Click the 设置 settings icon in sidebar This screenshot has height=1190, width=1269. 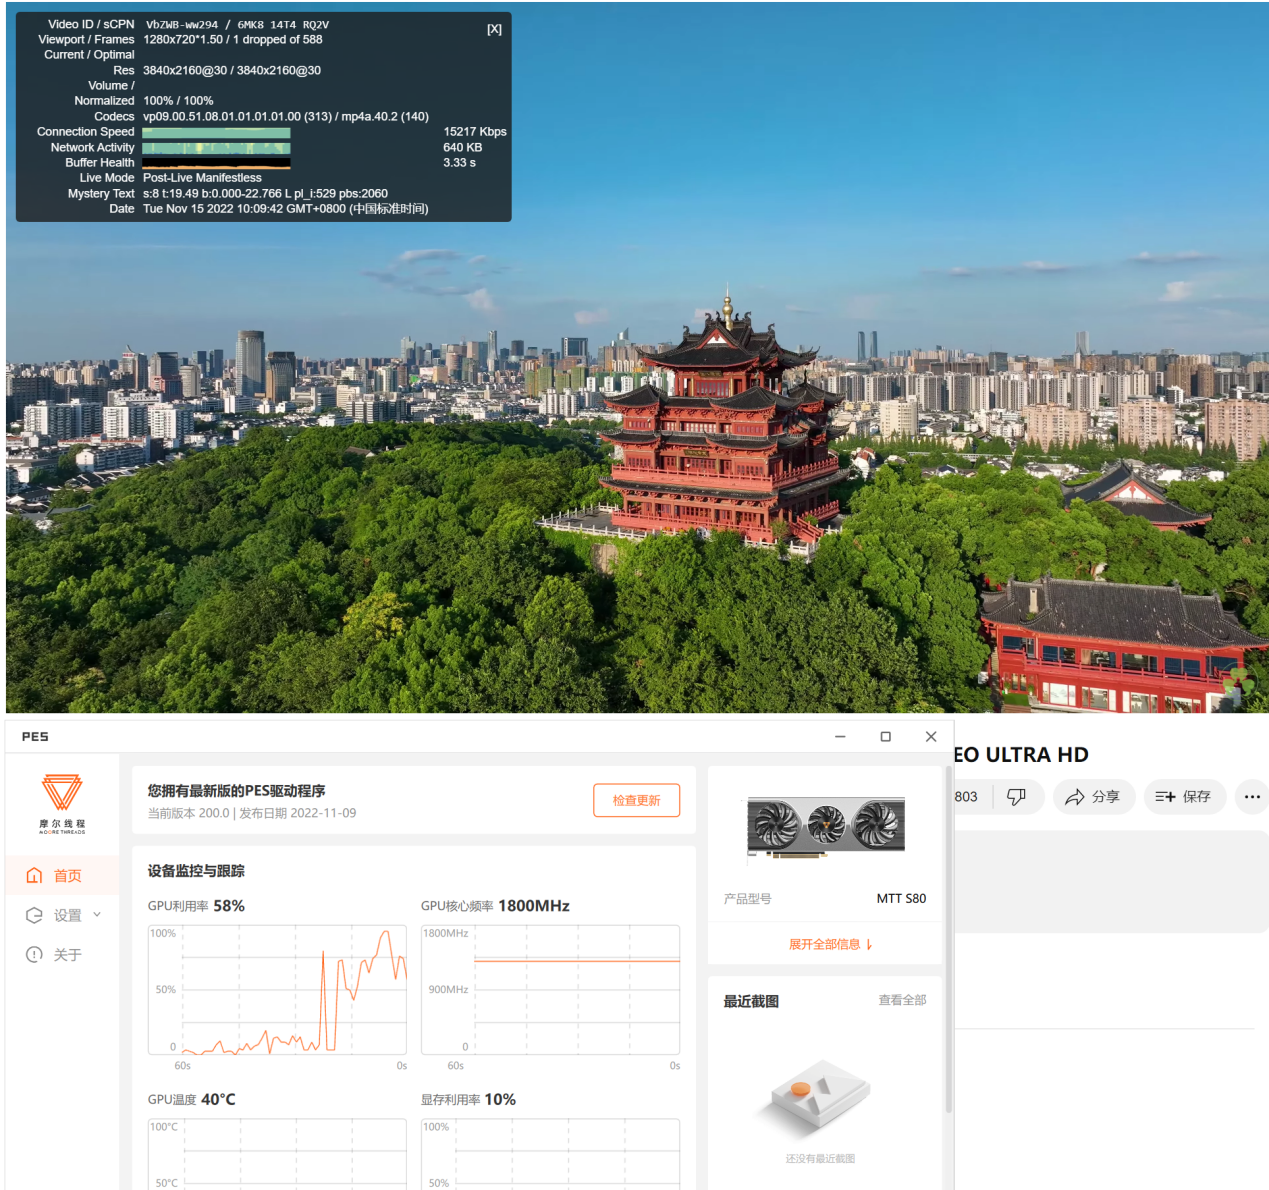[x=35, y=915]
